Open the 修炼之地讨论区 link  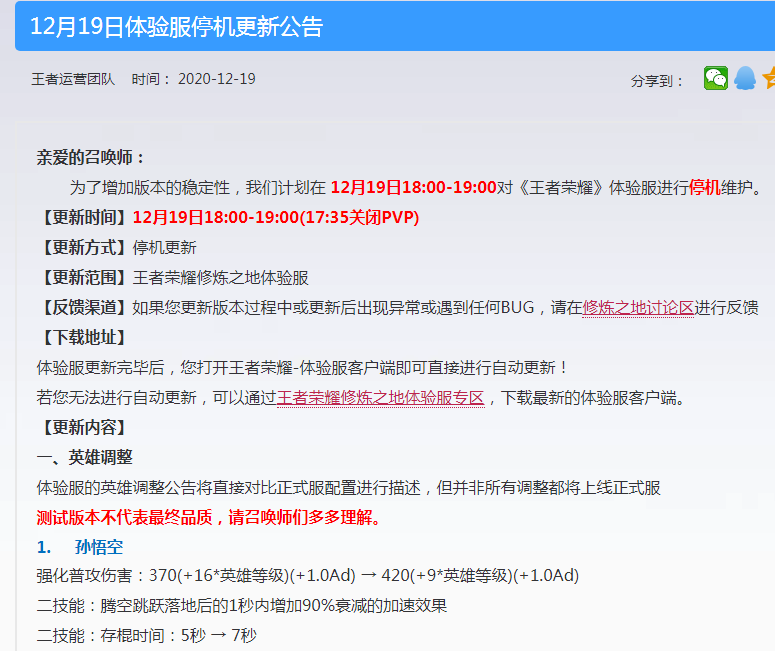638,308
